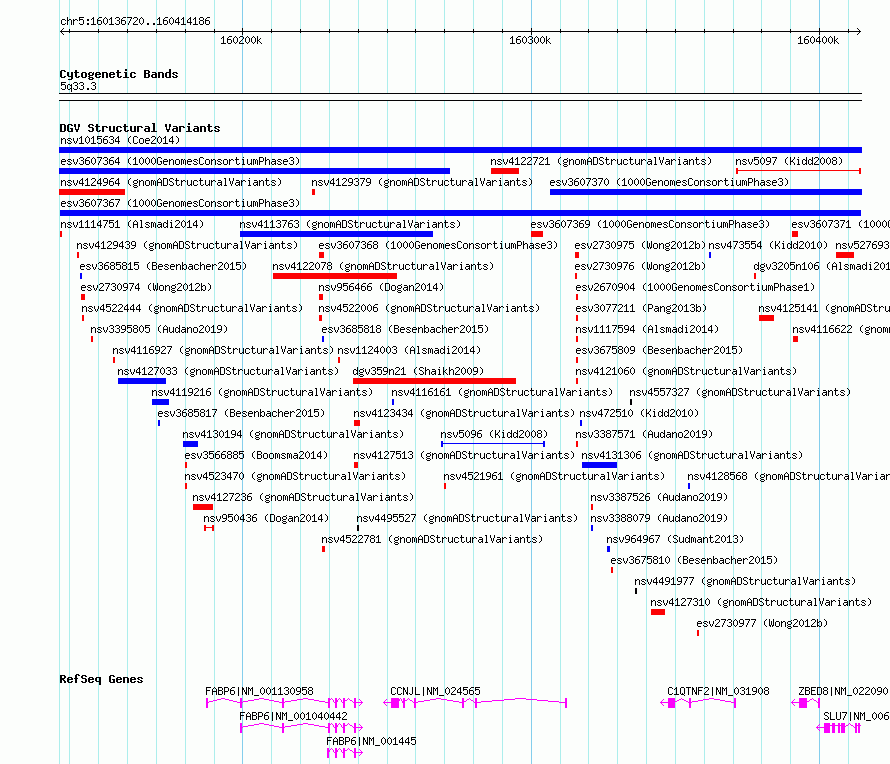
Task: Select the nsv4113763 blue bar
Action: pyautogui.click(x=336, y=234)
